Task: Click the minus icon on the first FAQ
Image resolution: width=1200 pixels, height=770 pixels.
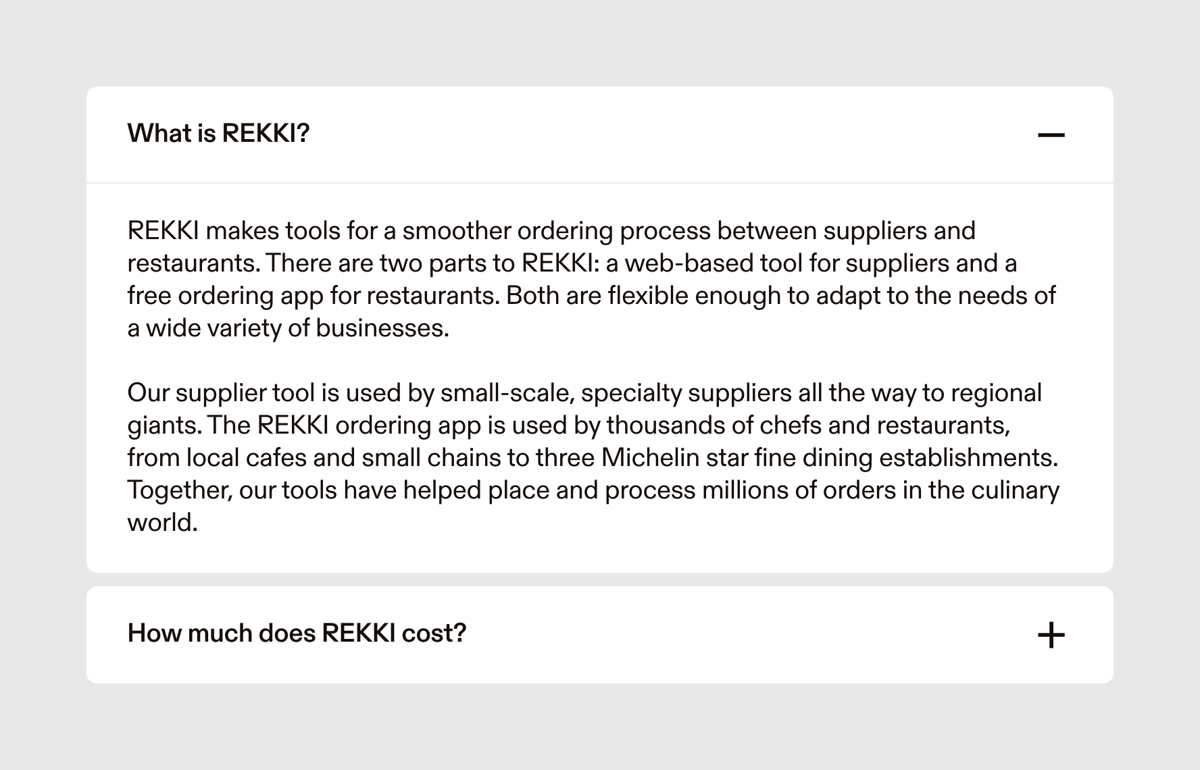Action: pyautogui.click(x=1051, y=133)
